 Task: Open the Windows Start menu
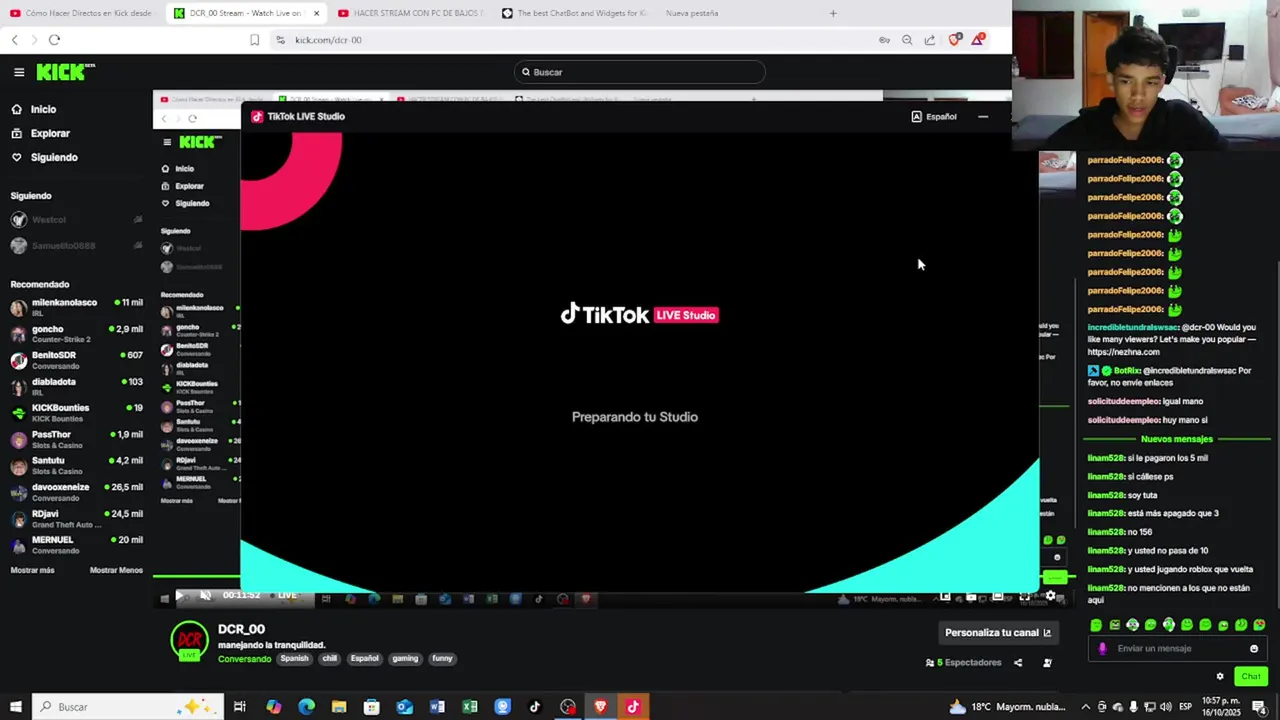(15, 707)
